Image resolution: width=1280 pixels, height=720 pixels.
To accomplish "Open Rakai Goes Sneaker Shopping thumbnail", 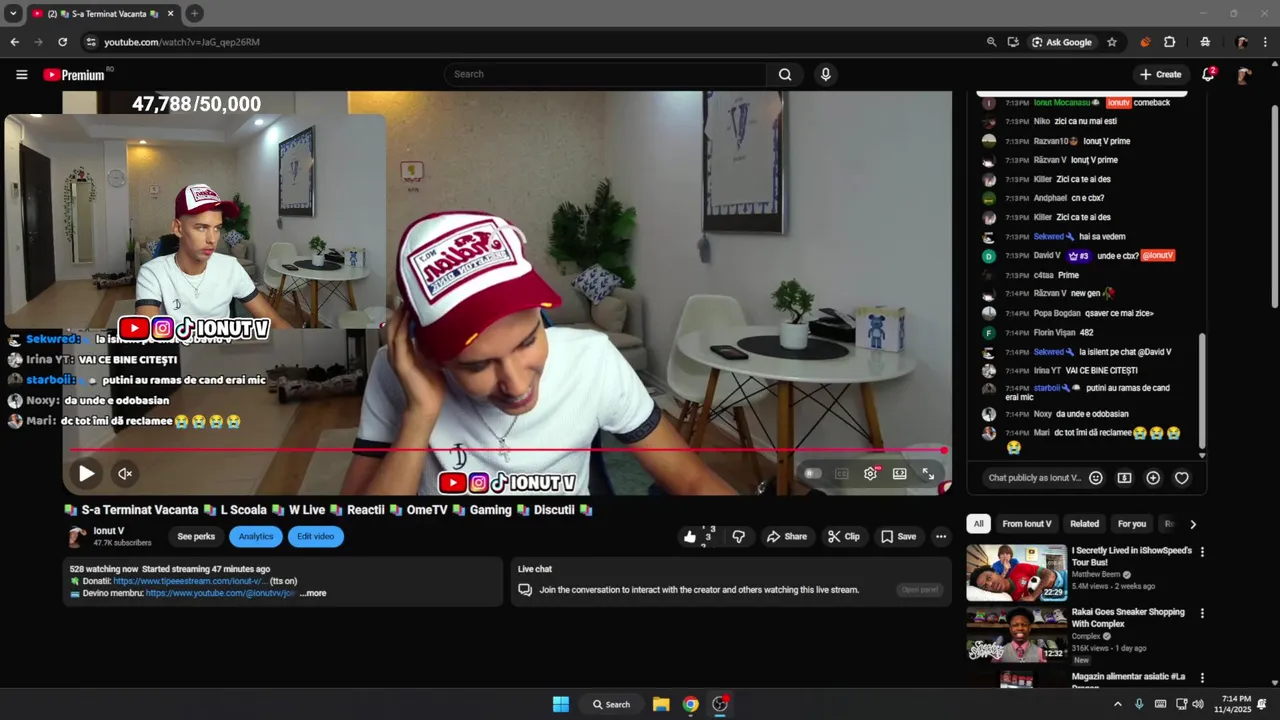I will [x=1016, y=634].
